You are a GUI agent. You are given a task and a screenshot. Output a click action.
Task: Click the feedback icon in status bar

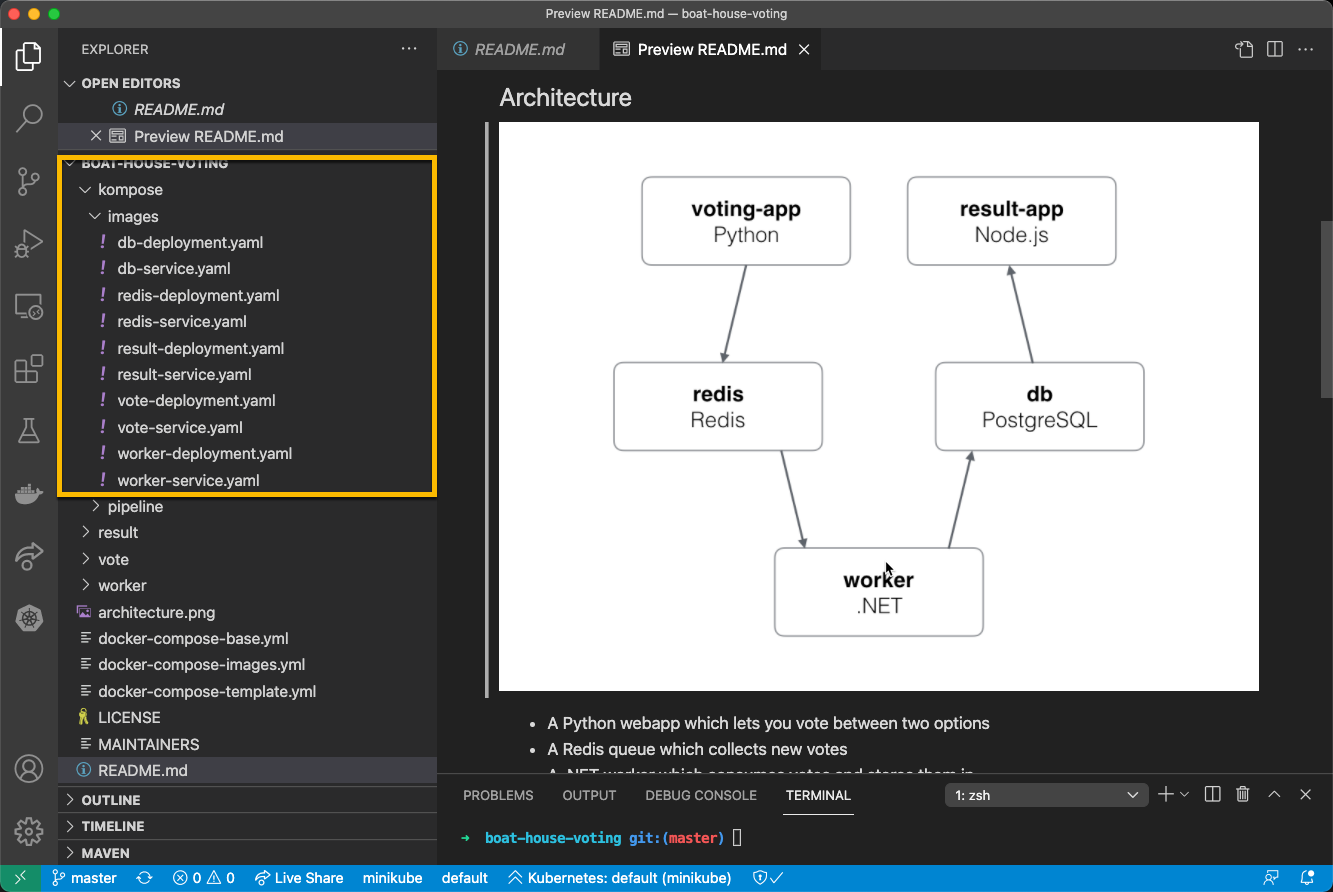[x=1271, y=878]
